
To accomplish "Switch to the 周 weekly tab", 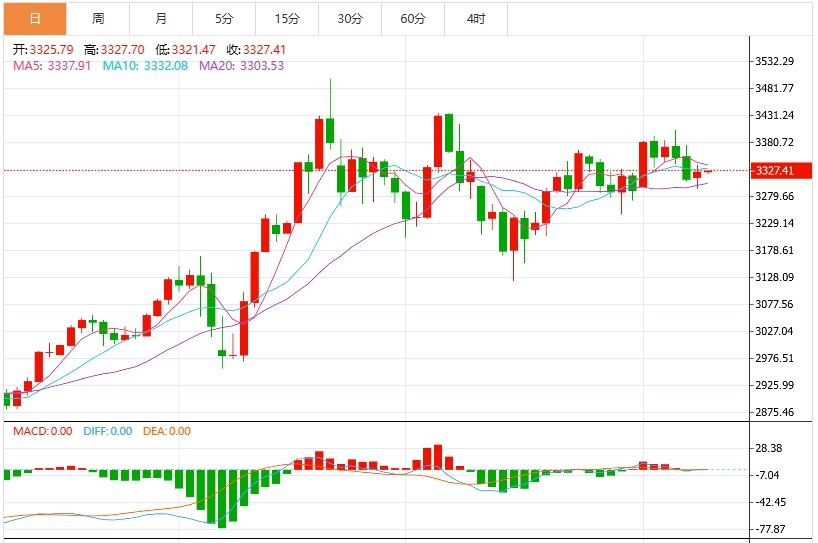I will click(98, 19).
